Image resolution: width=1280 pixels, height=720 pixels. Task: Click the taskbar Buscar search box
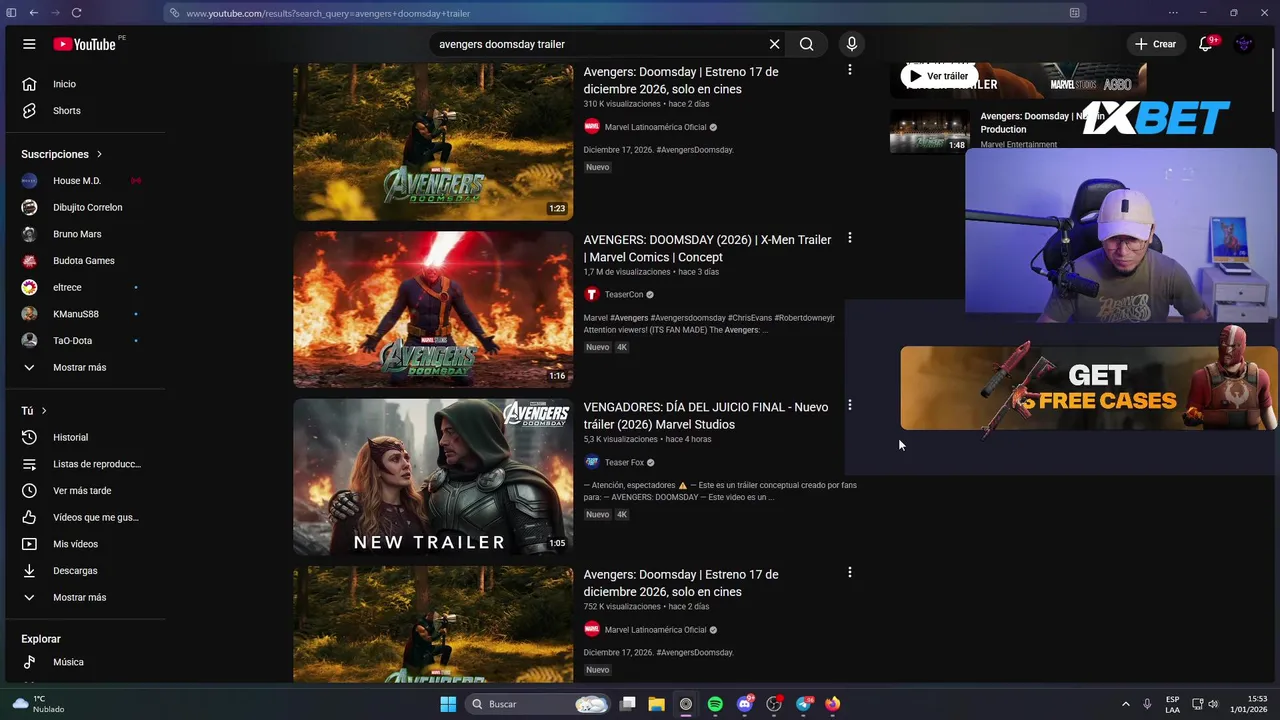pyautogui.click(x=538, y=704)
